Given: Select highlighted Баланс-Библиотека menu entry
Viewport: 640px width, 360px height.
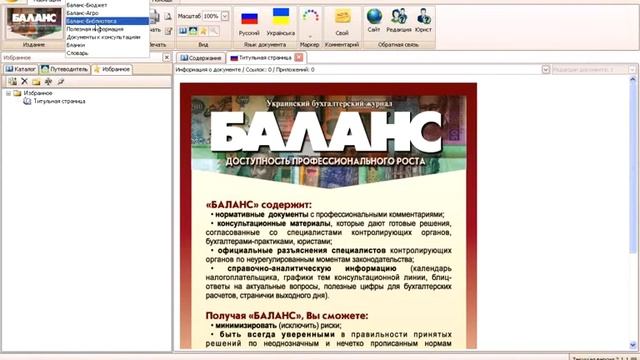Looking at the screenshot, I should 107,21.
